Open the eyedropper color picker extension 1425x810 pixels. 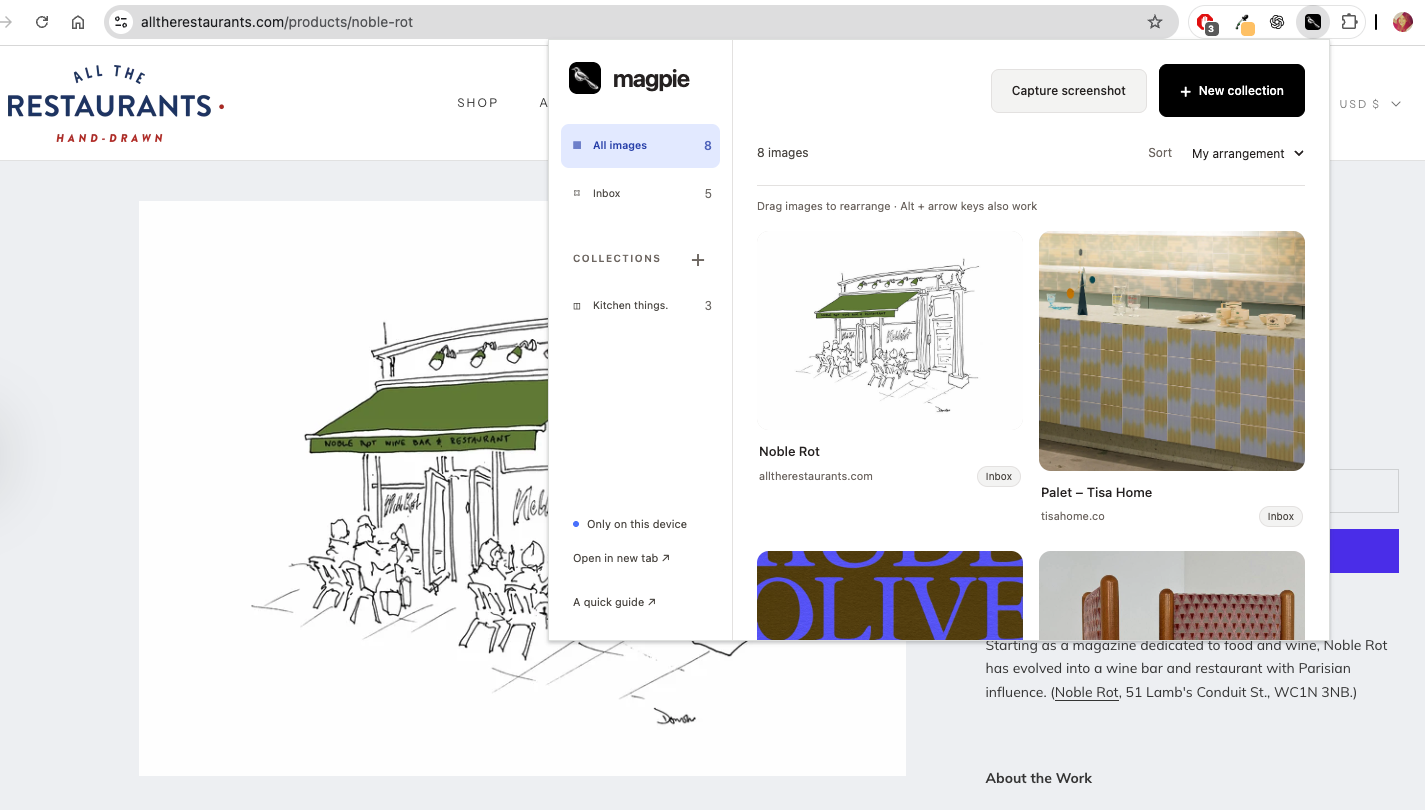1244,22
